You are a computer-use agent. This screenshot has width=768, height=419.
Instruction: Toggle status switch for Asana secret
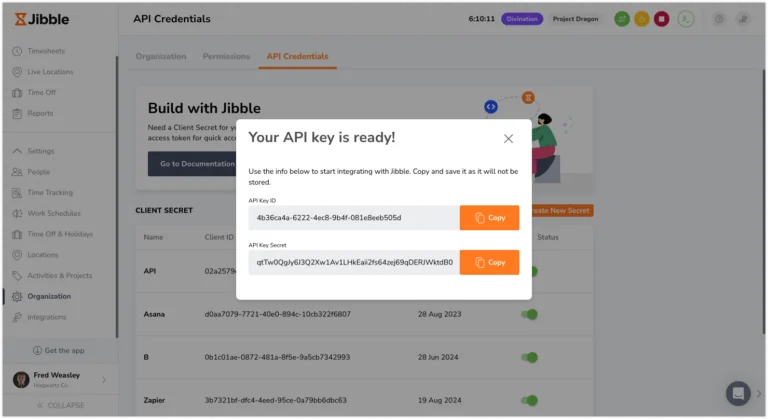tap(529, 314)
